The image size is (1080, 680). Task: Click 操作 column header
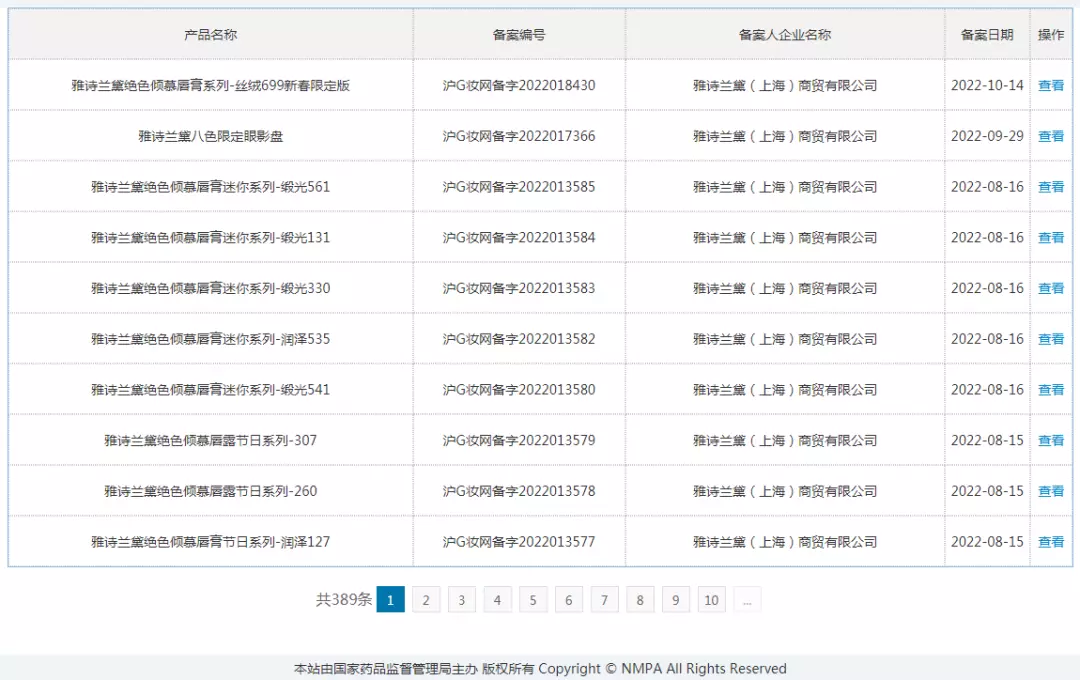tap(1051, 34)
